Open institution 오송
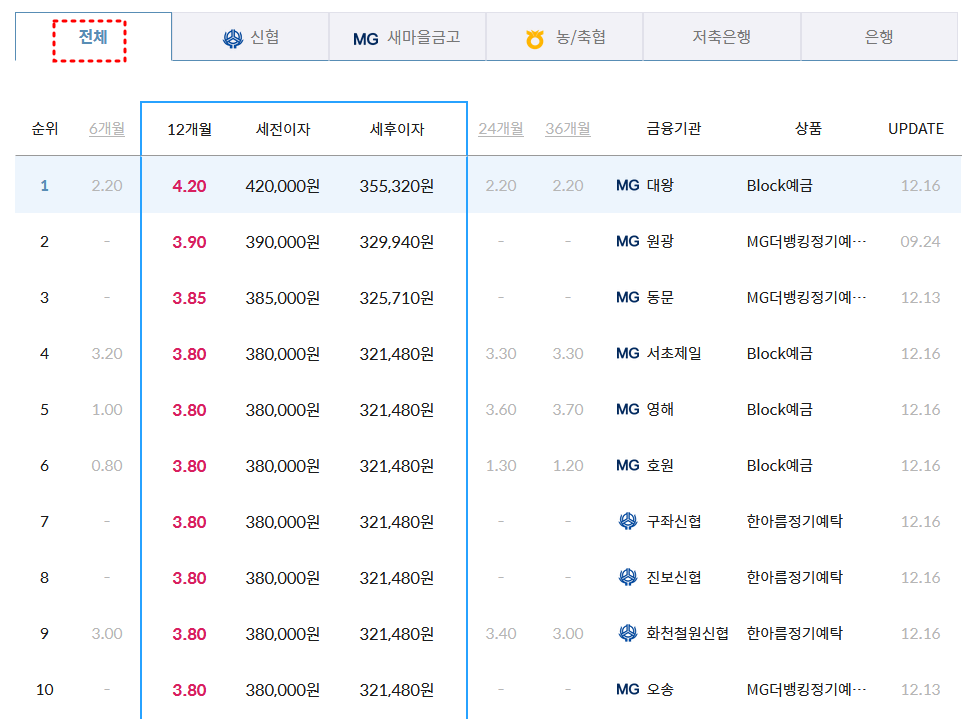Screen dimensions: 979x719 [x=660, y=690]
